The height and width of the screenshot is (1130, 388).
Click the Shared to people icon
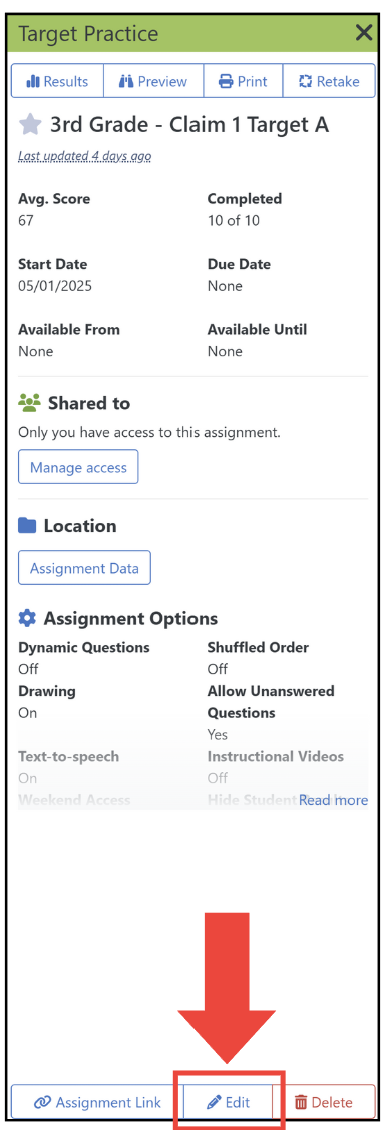[29, 403]
